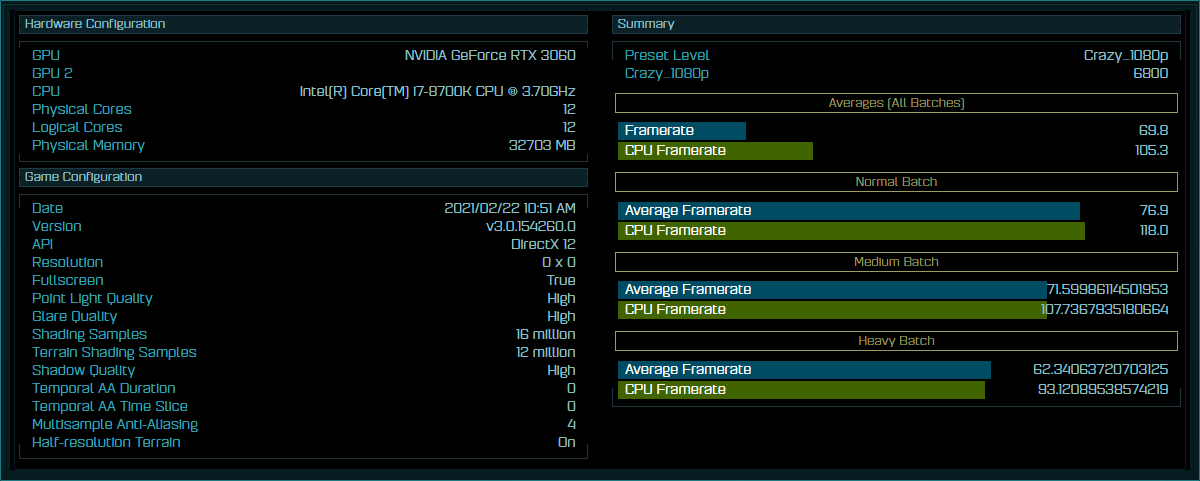The image size is (1200, 481).
Task: Click the Preset Level label
Action: 667,56
